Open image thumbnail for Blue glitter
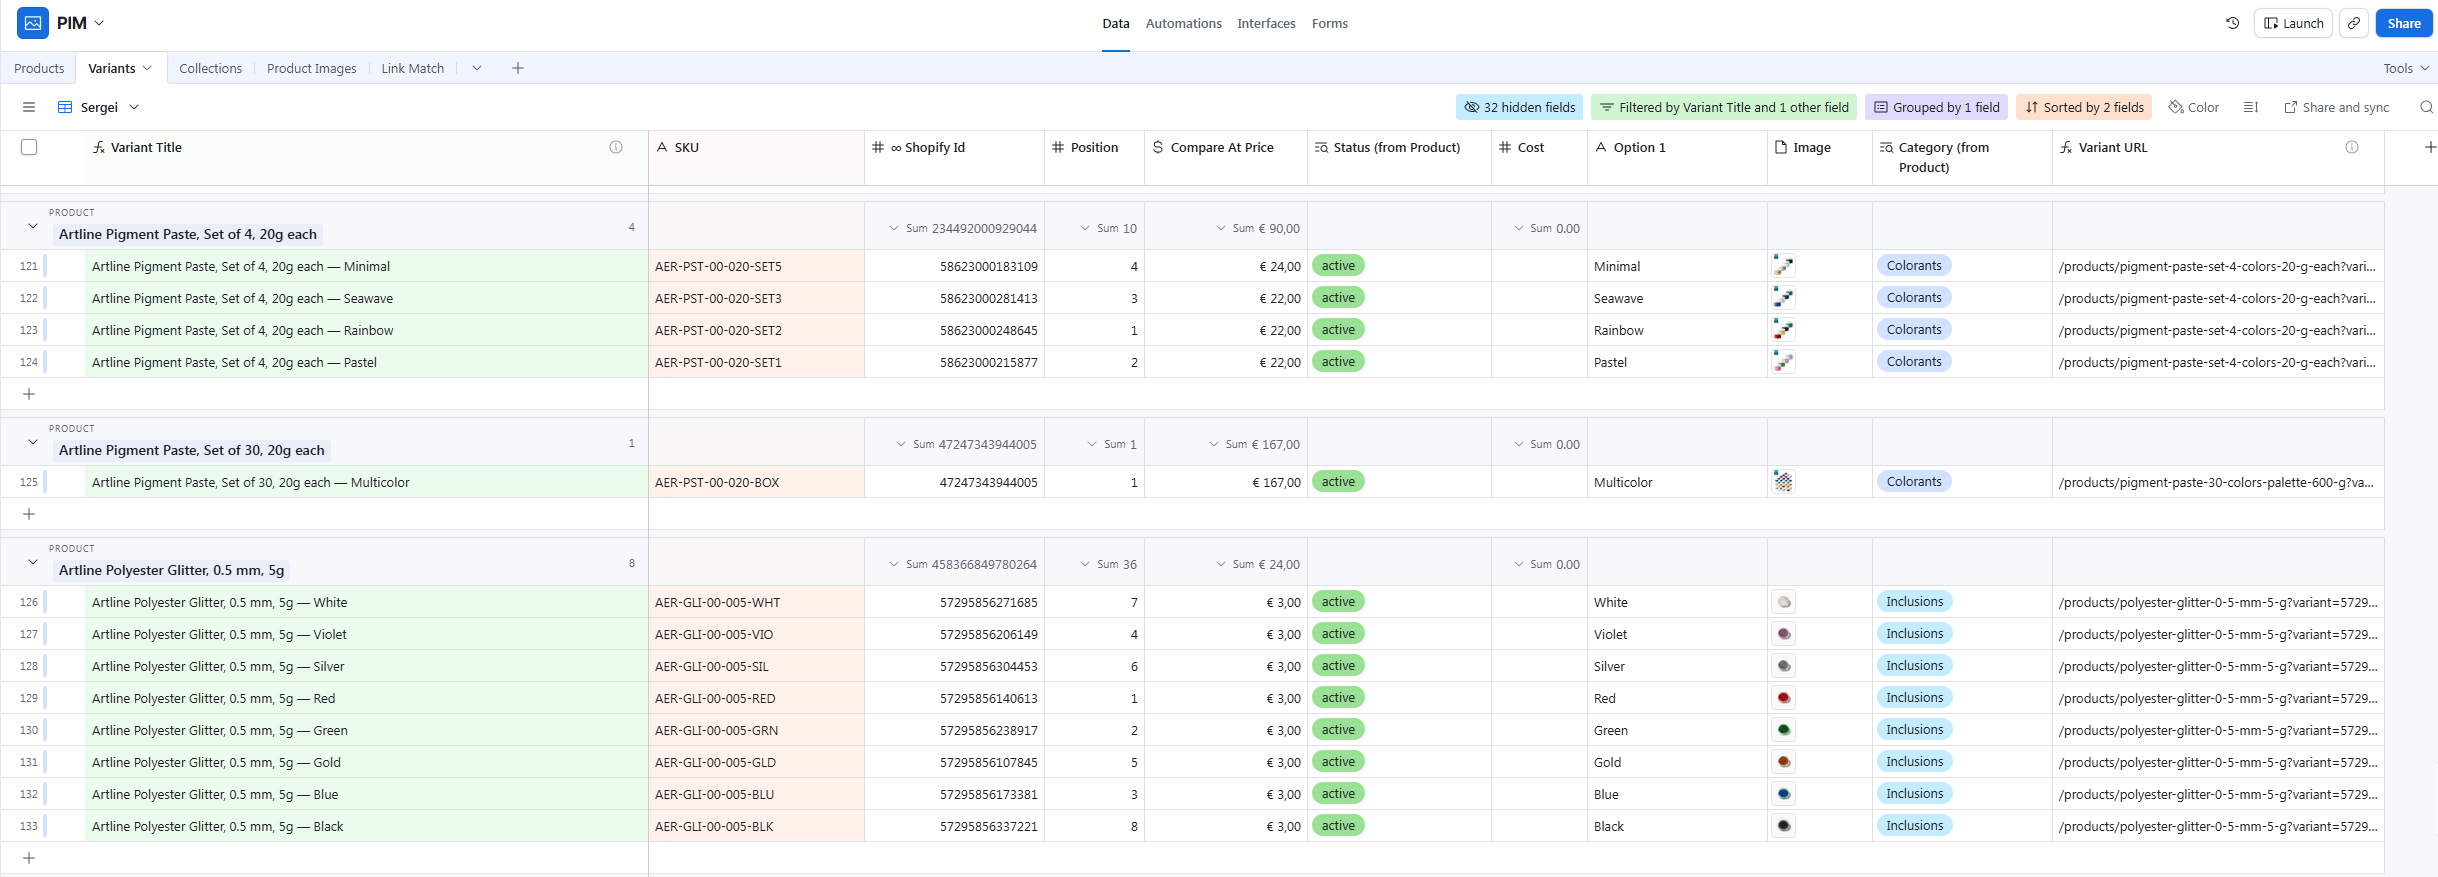 (1783, 794)
